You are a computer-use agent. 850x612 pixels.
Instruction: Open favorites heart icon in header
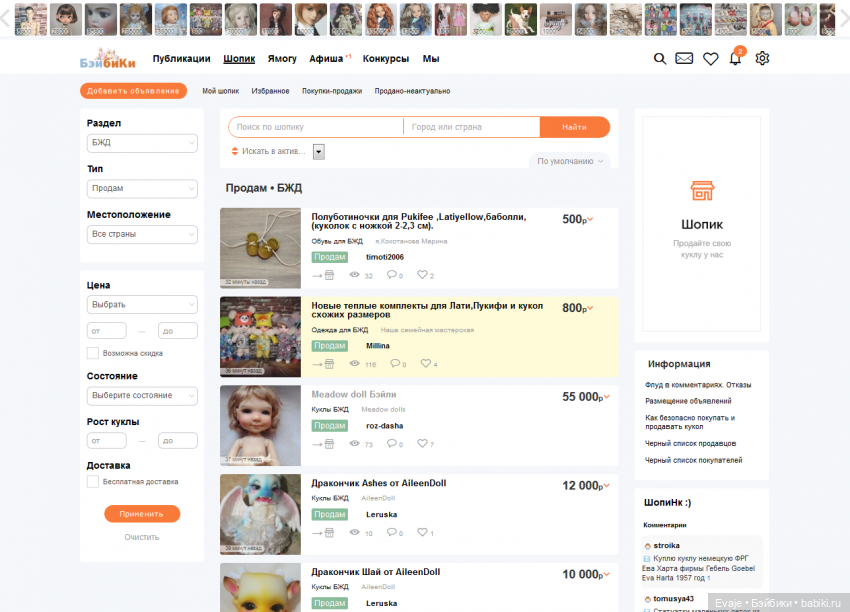(x=711, y=59)
